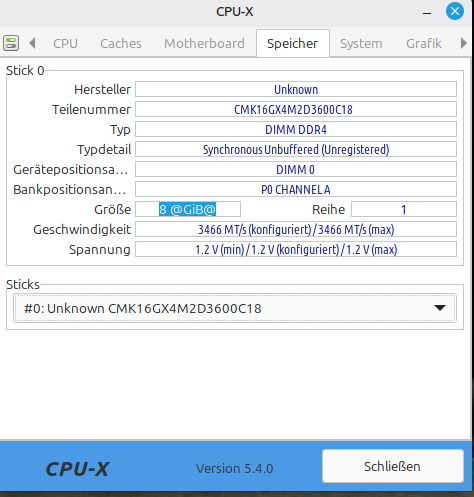Click the DIMM 0 device position value
474x497 pixels.
(296, 169)
